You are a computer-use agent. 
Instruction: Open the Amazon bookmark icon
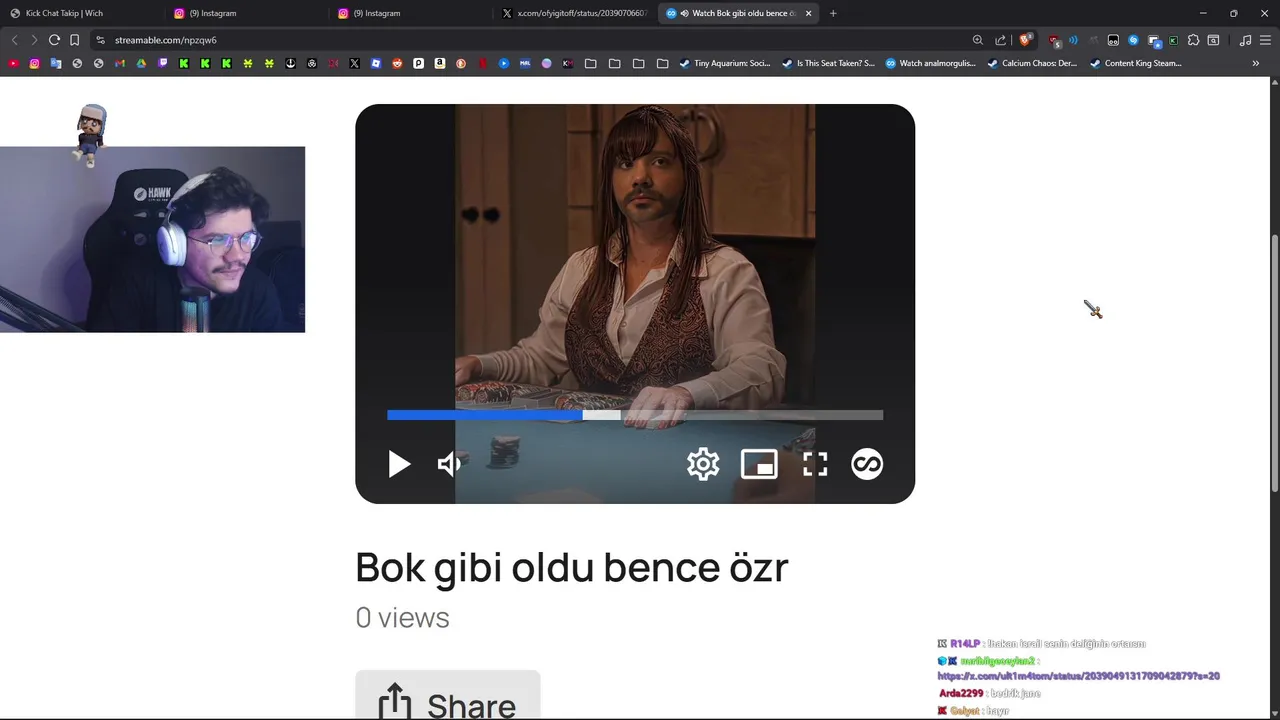tap(439, 63)
